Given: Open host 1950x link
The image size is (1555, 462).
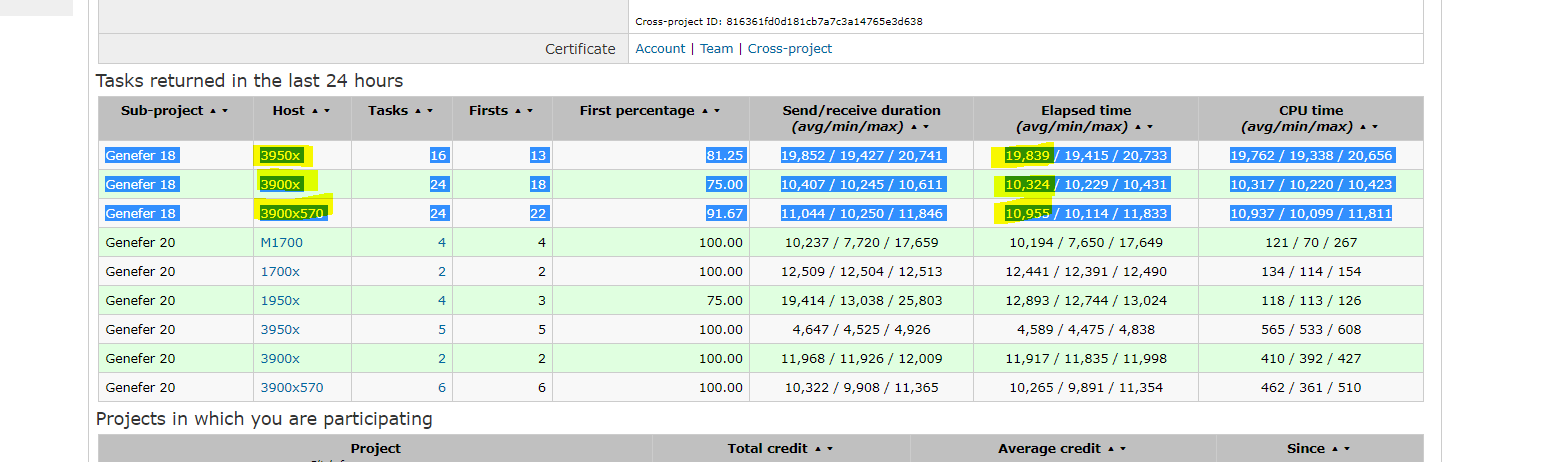Looking at the screenshot, I should (280, 300).
